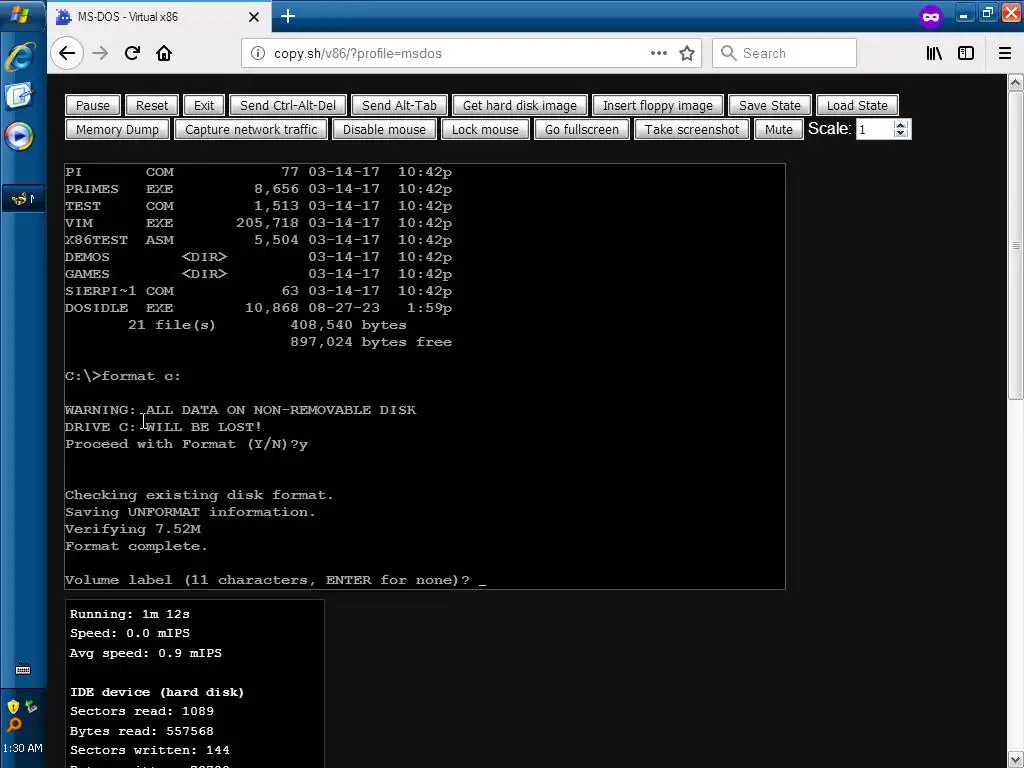Click the VIM EXE file listing line
1024x768 pixels.
(258, 223)
